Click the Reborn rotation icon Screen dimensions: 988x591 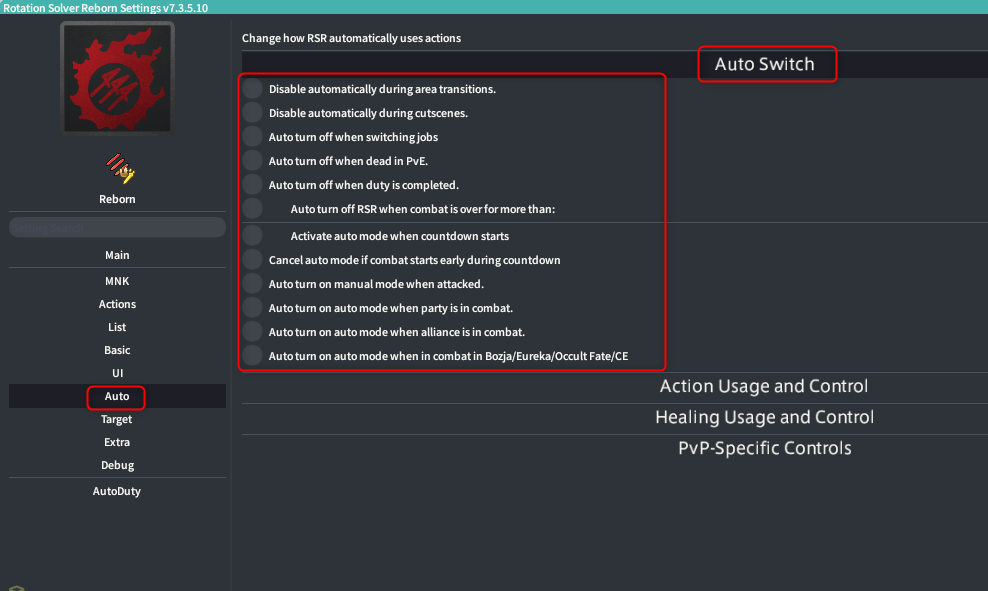[x=118, y=168]
